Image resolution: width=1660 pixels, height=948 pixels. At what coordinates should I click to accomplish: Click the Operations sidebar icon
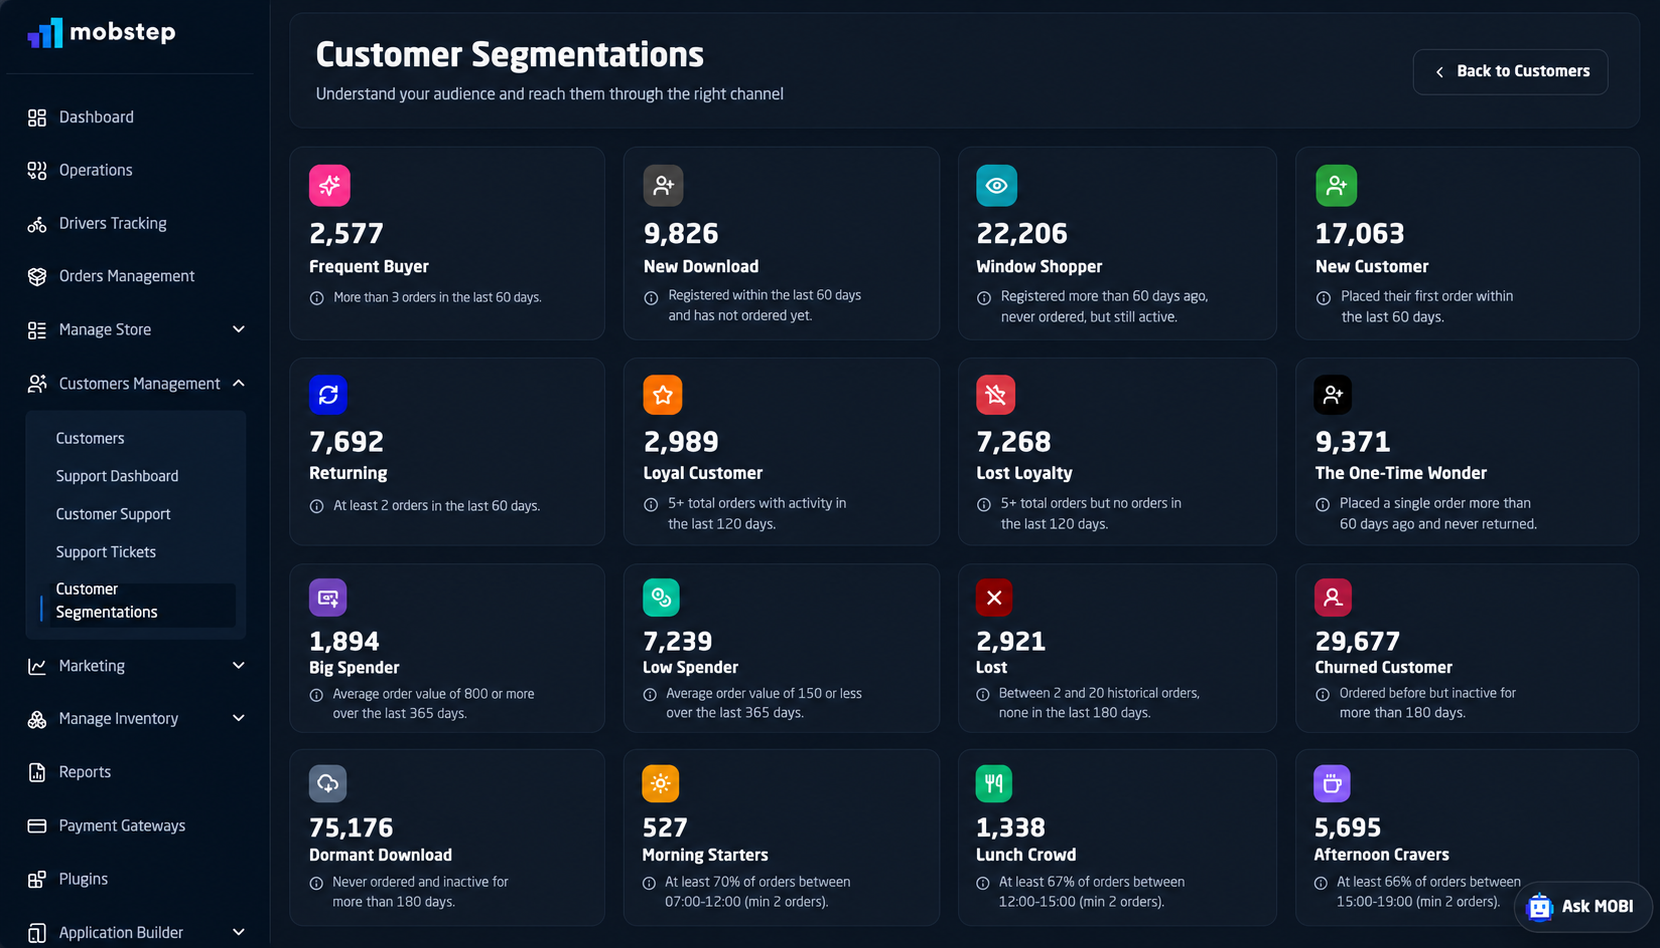[37, 171]
